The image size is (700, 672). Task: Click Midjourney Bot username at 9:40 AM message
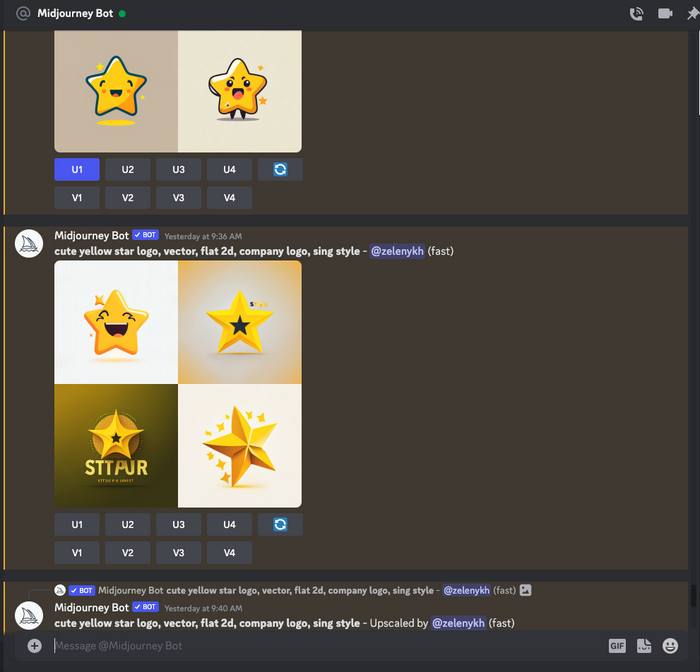coord(92,607)
